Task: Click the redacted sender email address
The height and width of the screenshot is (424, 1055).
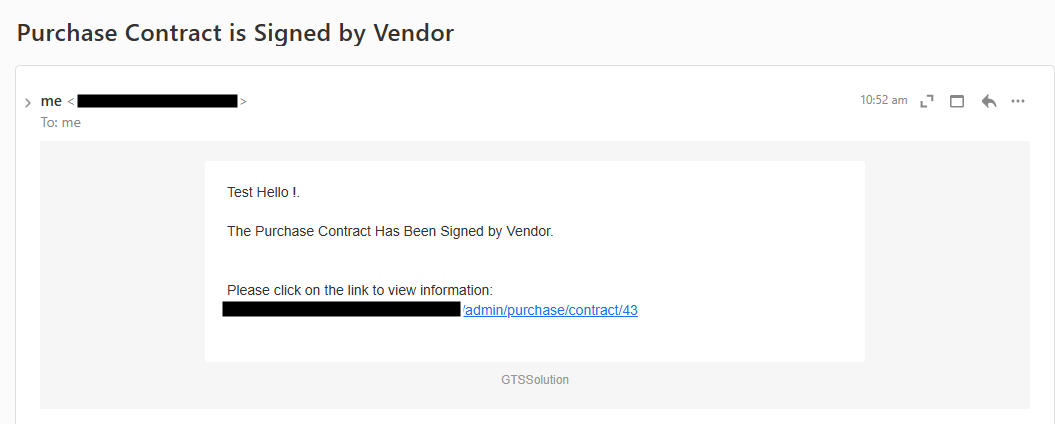Action: (x=157, y=101)
